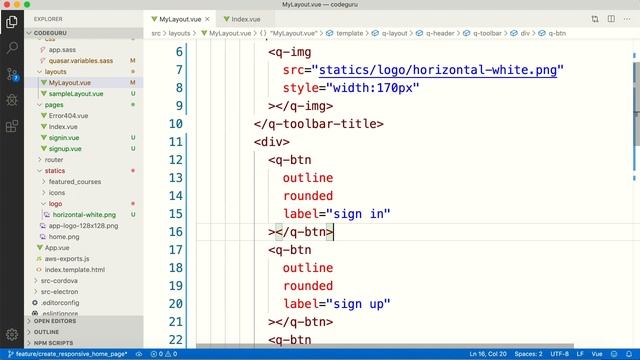This screenshot has height=360, width=640.
Task: Expand the router folder
Action: [84, 160]
